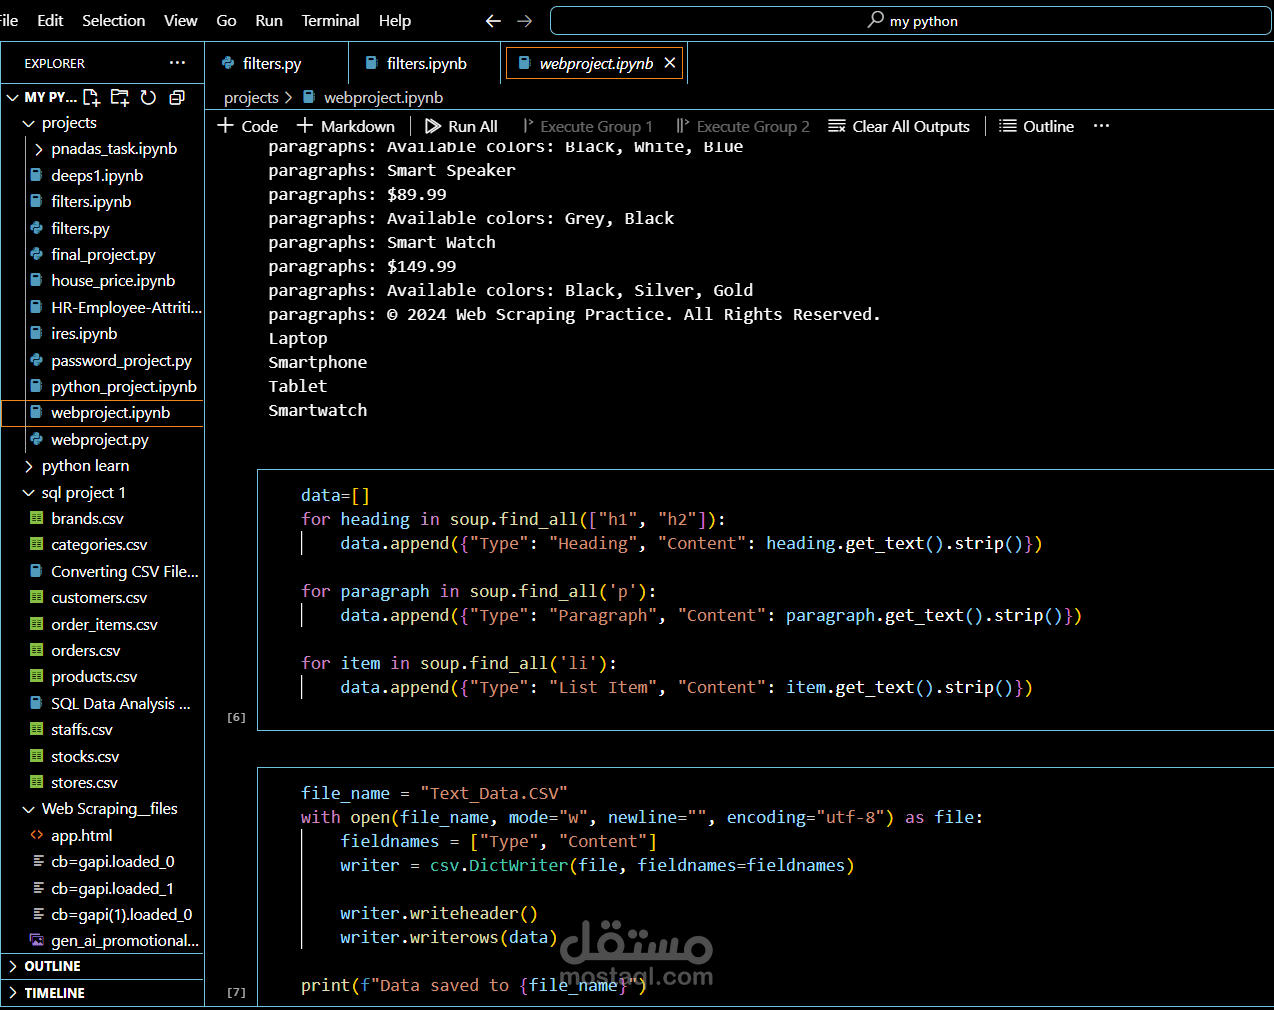Screen dimensions: 1274x1010
Task: Open staffs.csv file
Action: click(82, 730)
